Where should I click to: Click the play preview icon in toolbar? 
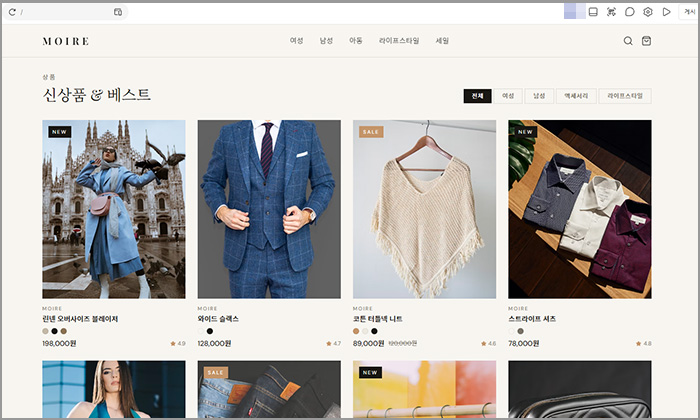click(666, 12)
